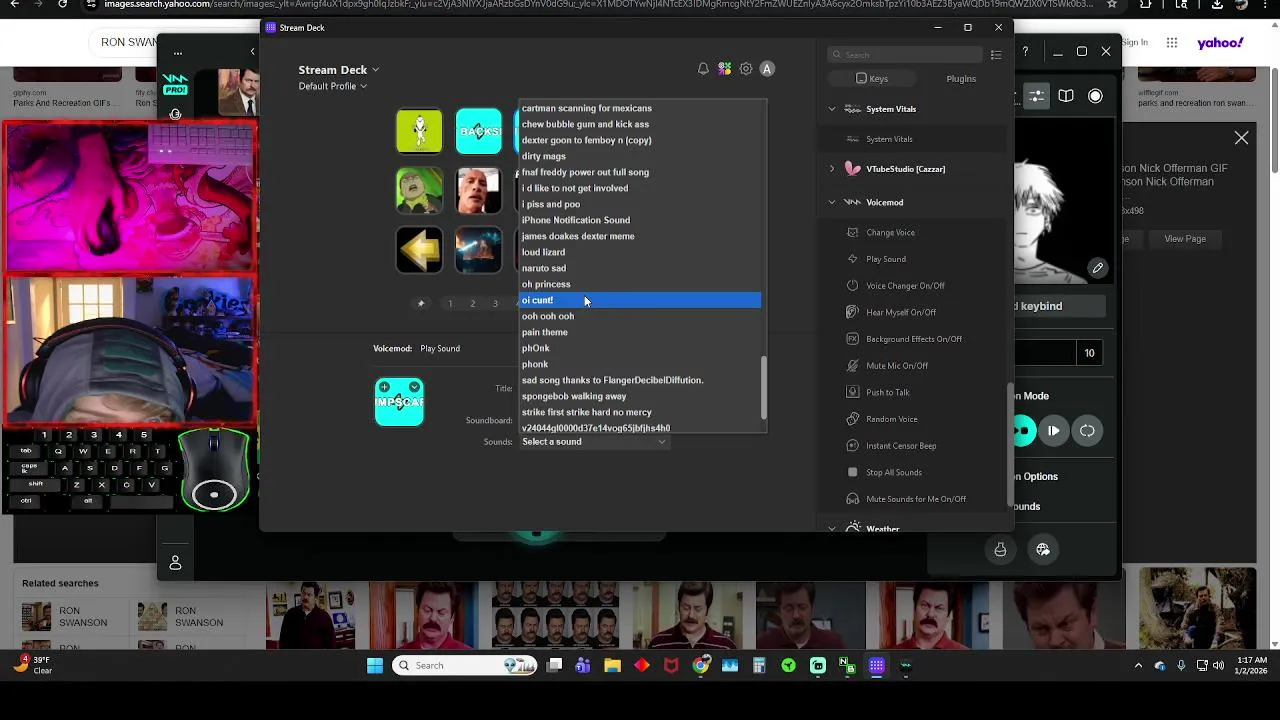The height and width of the screenshot is (720, 1280).
Task: Open the account avatar 'A' icon
Action: pos(767,69)
